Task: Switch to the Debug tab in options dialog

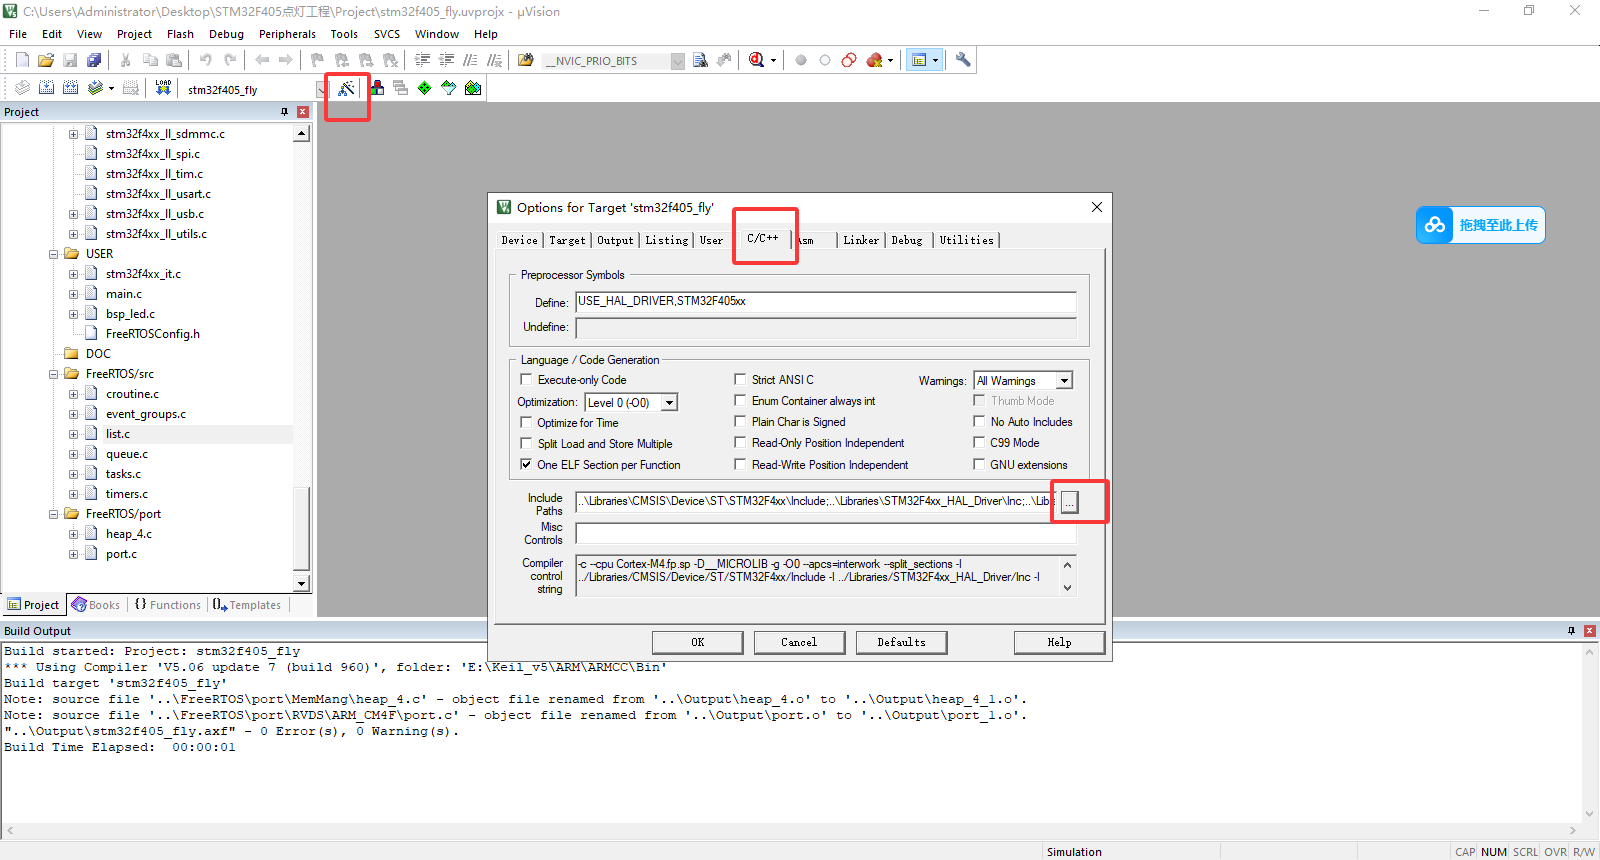Action: [907, 240]
